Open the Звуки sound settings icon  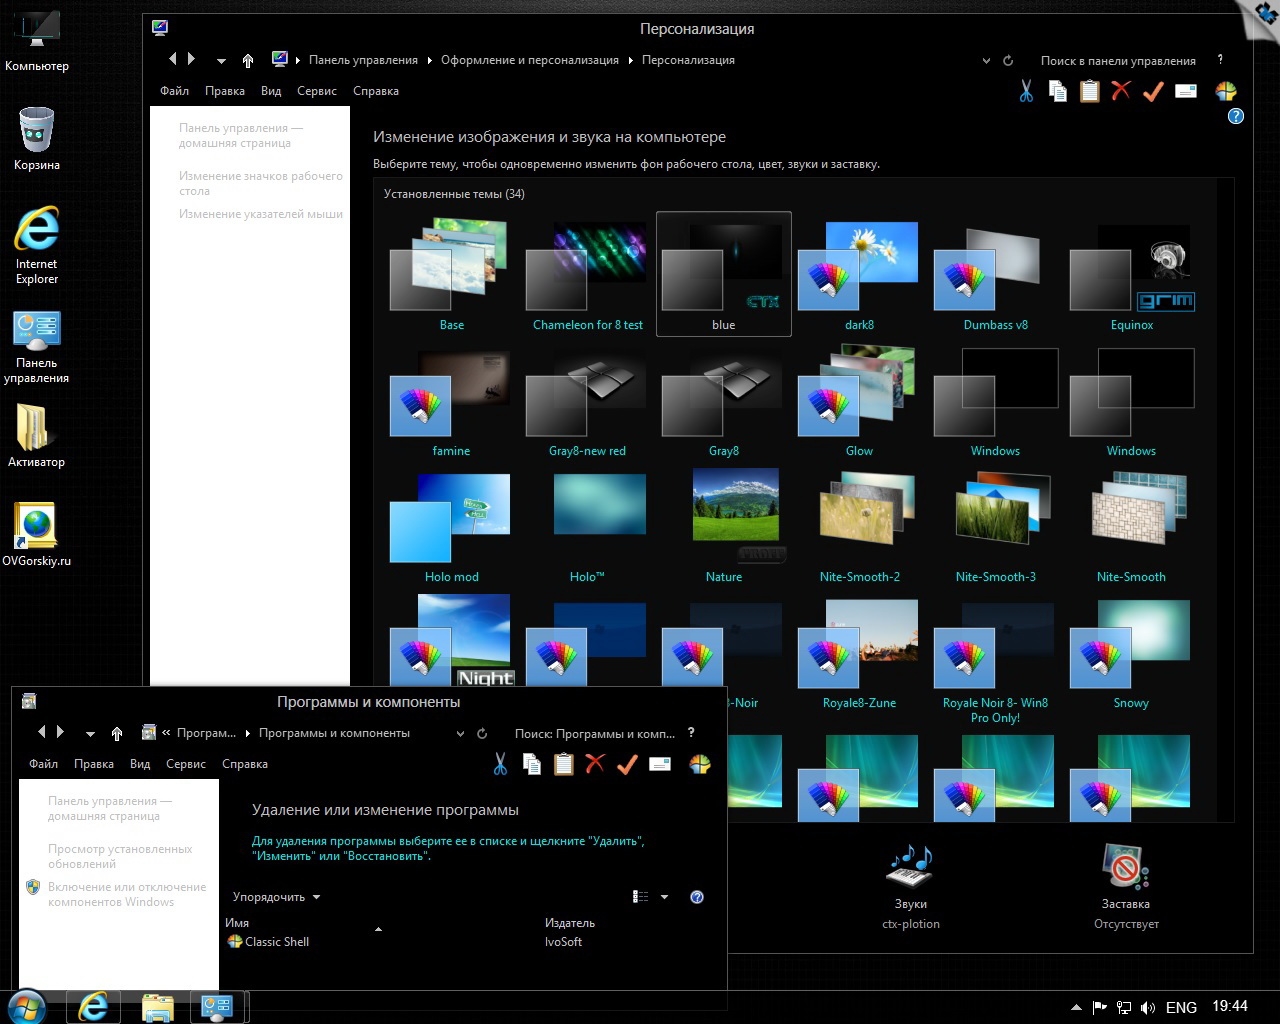tap(910, 868)
